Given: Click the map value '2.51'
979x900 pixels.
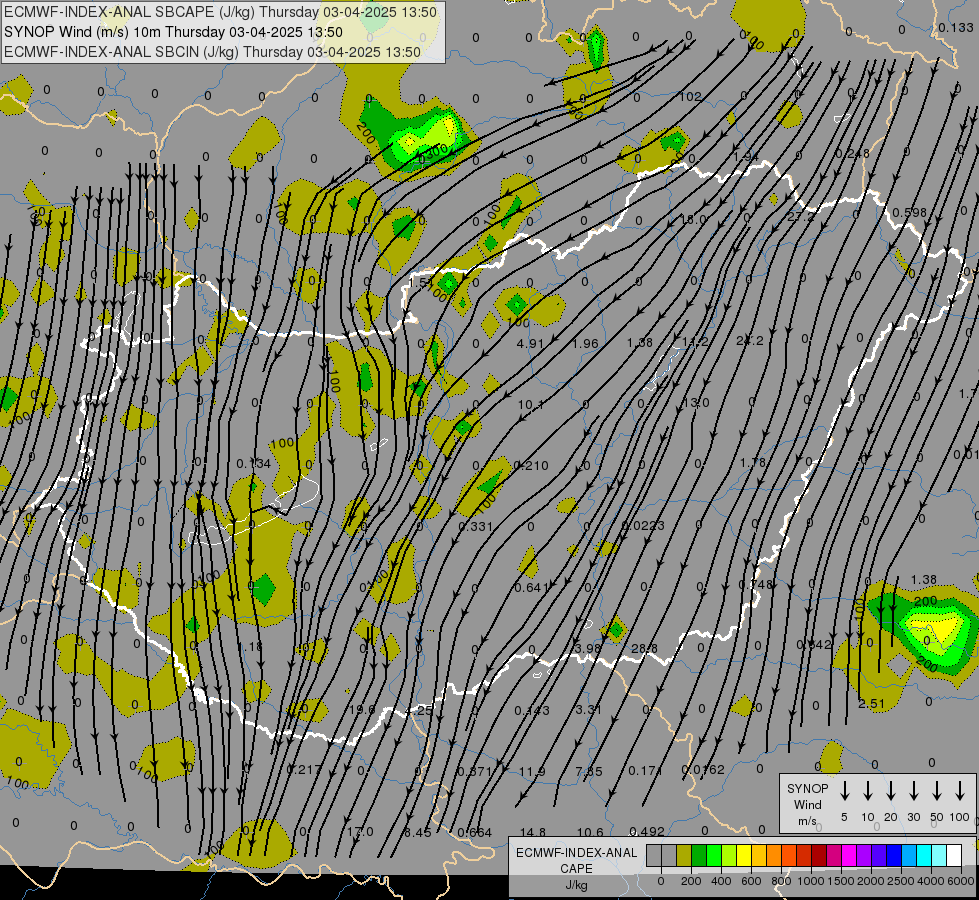Looking at the screenshot, I should (871, 704).
